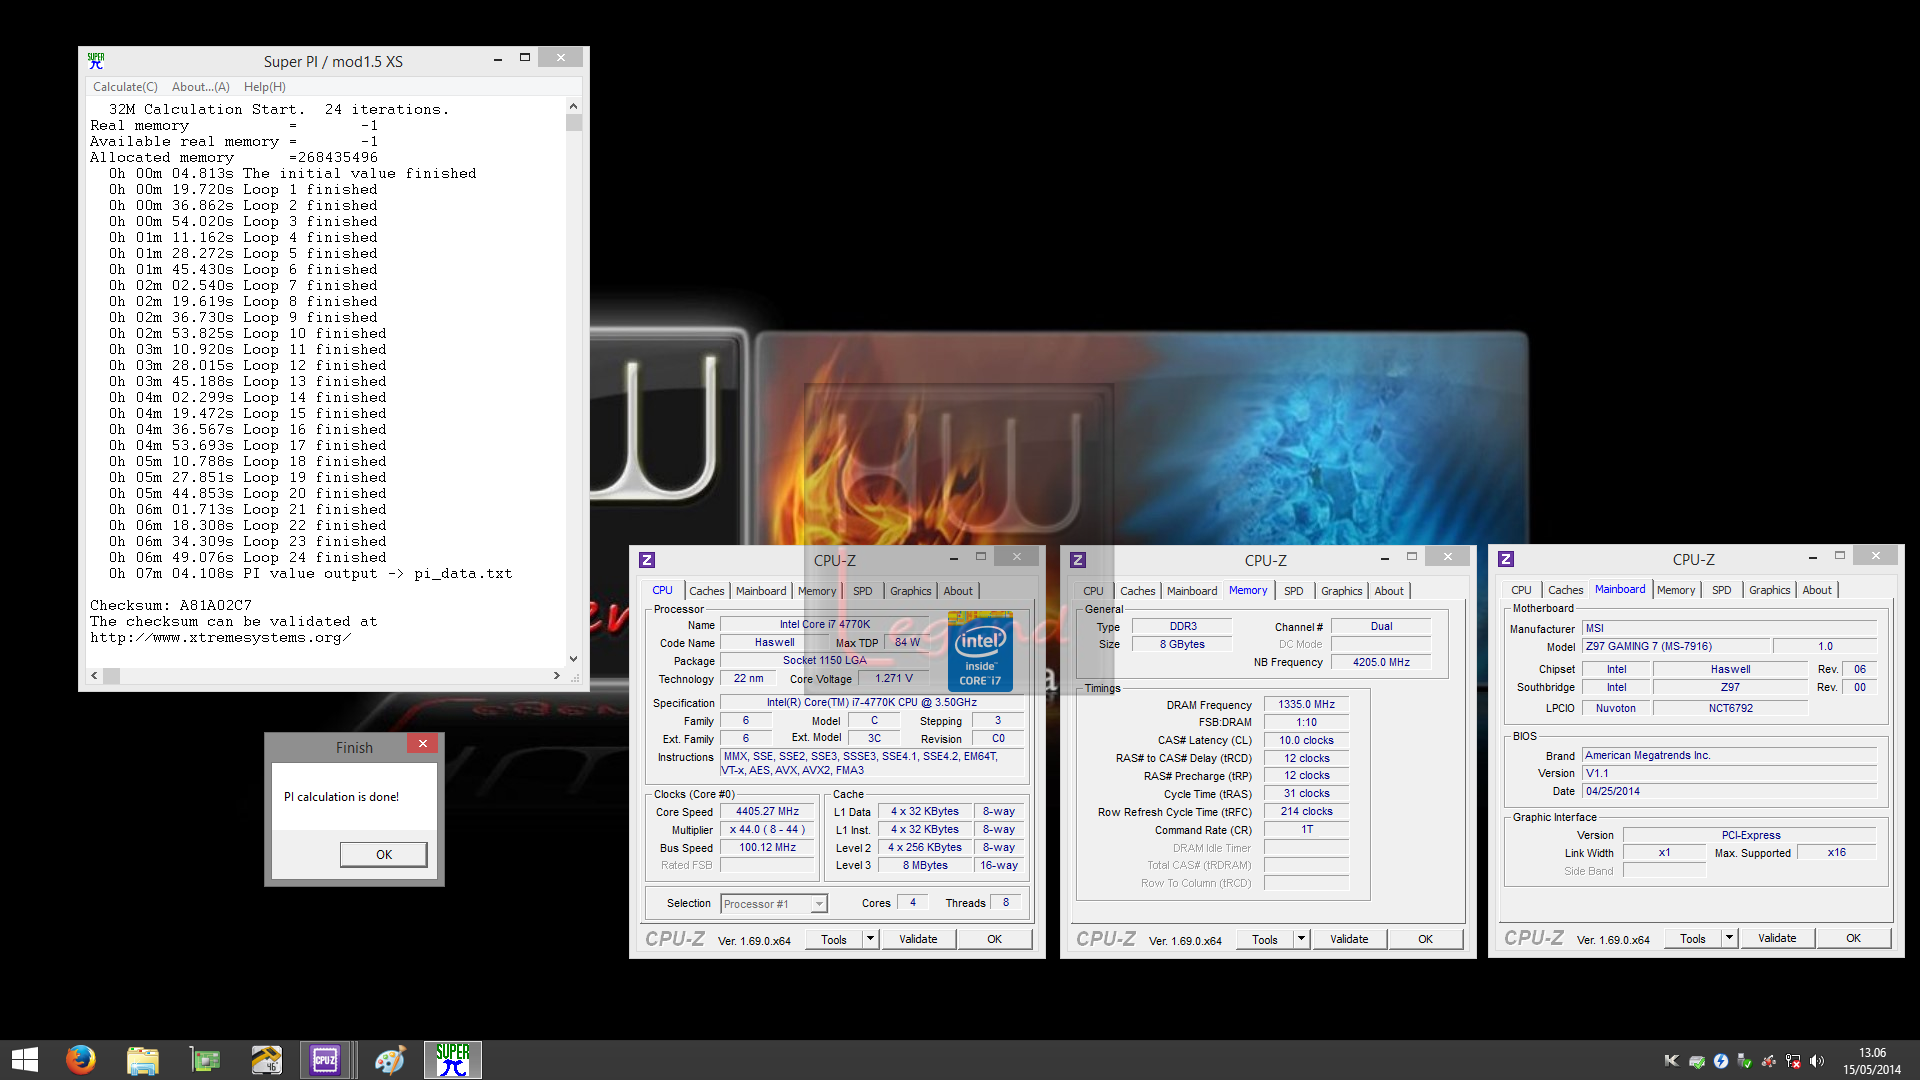
Task: Switch to Super PI in the taskbar
Action: point(452,1060)
